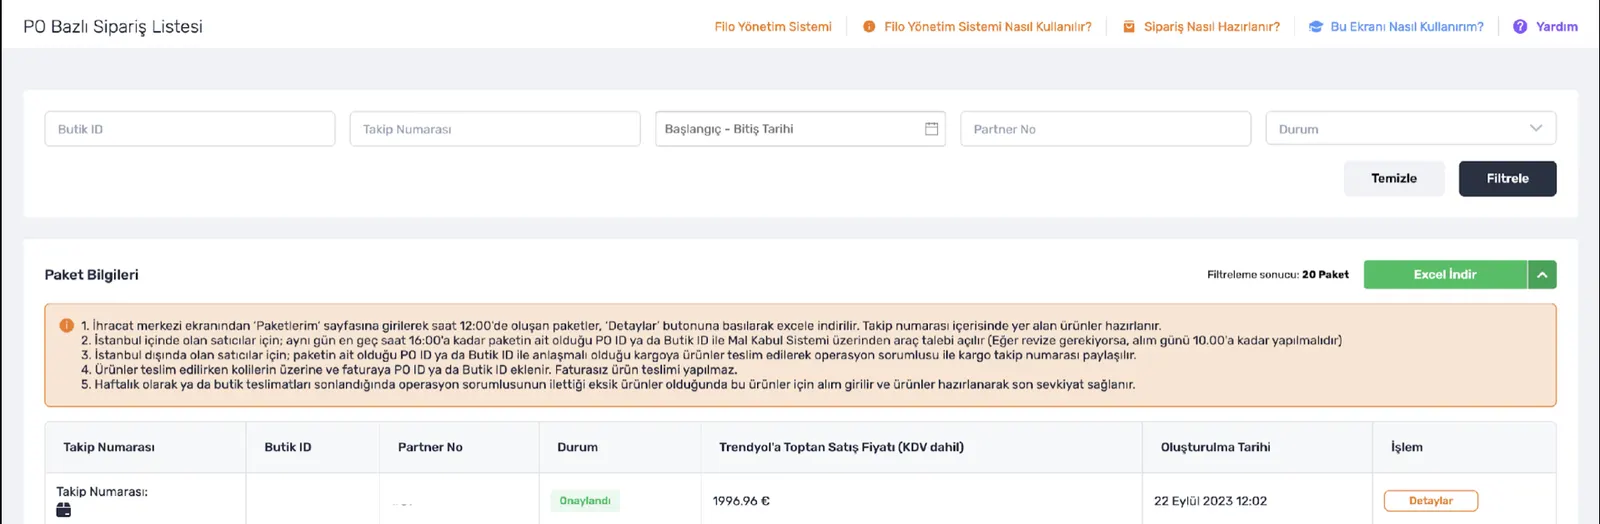Click the Filtrele button
This screenshot has height=524, width=1600.
(x=1508, y=179)
